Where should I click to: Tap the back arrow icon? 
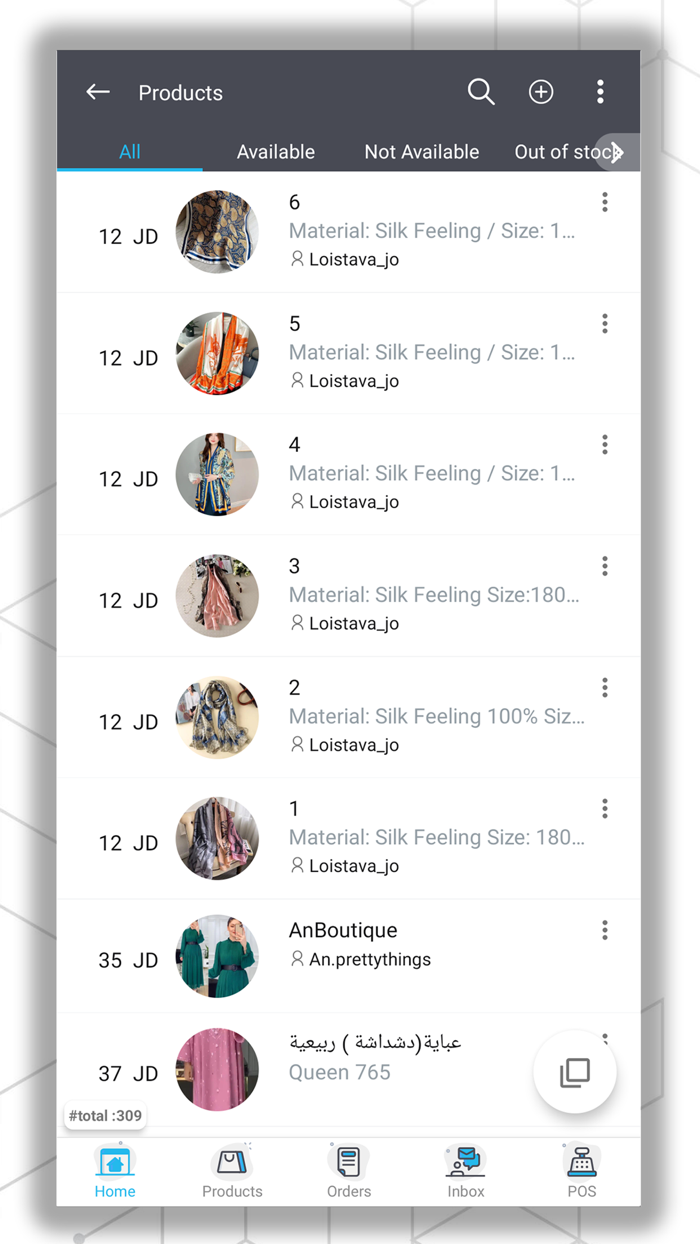[98, 93]
